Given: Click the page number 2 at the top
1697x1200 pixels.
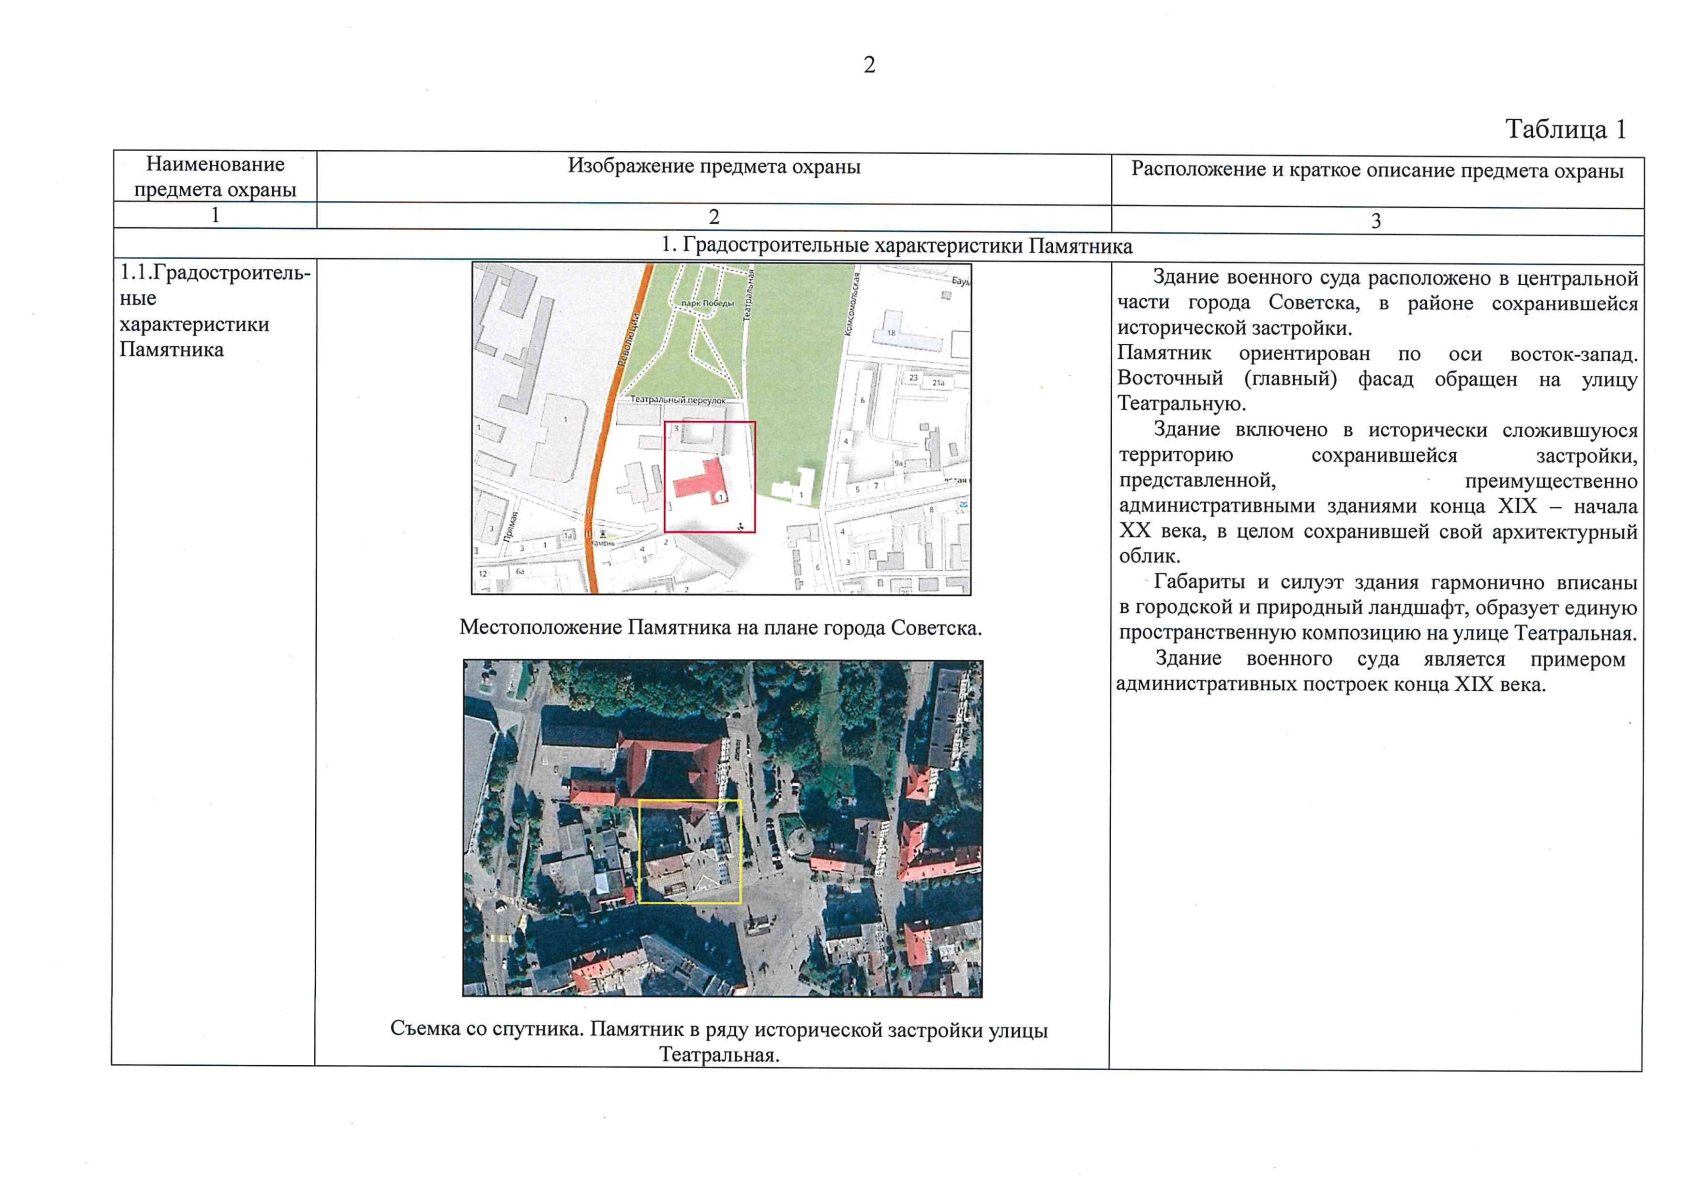Looking at the screenshot, I should click(x=869, y=65).
